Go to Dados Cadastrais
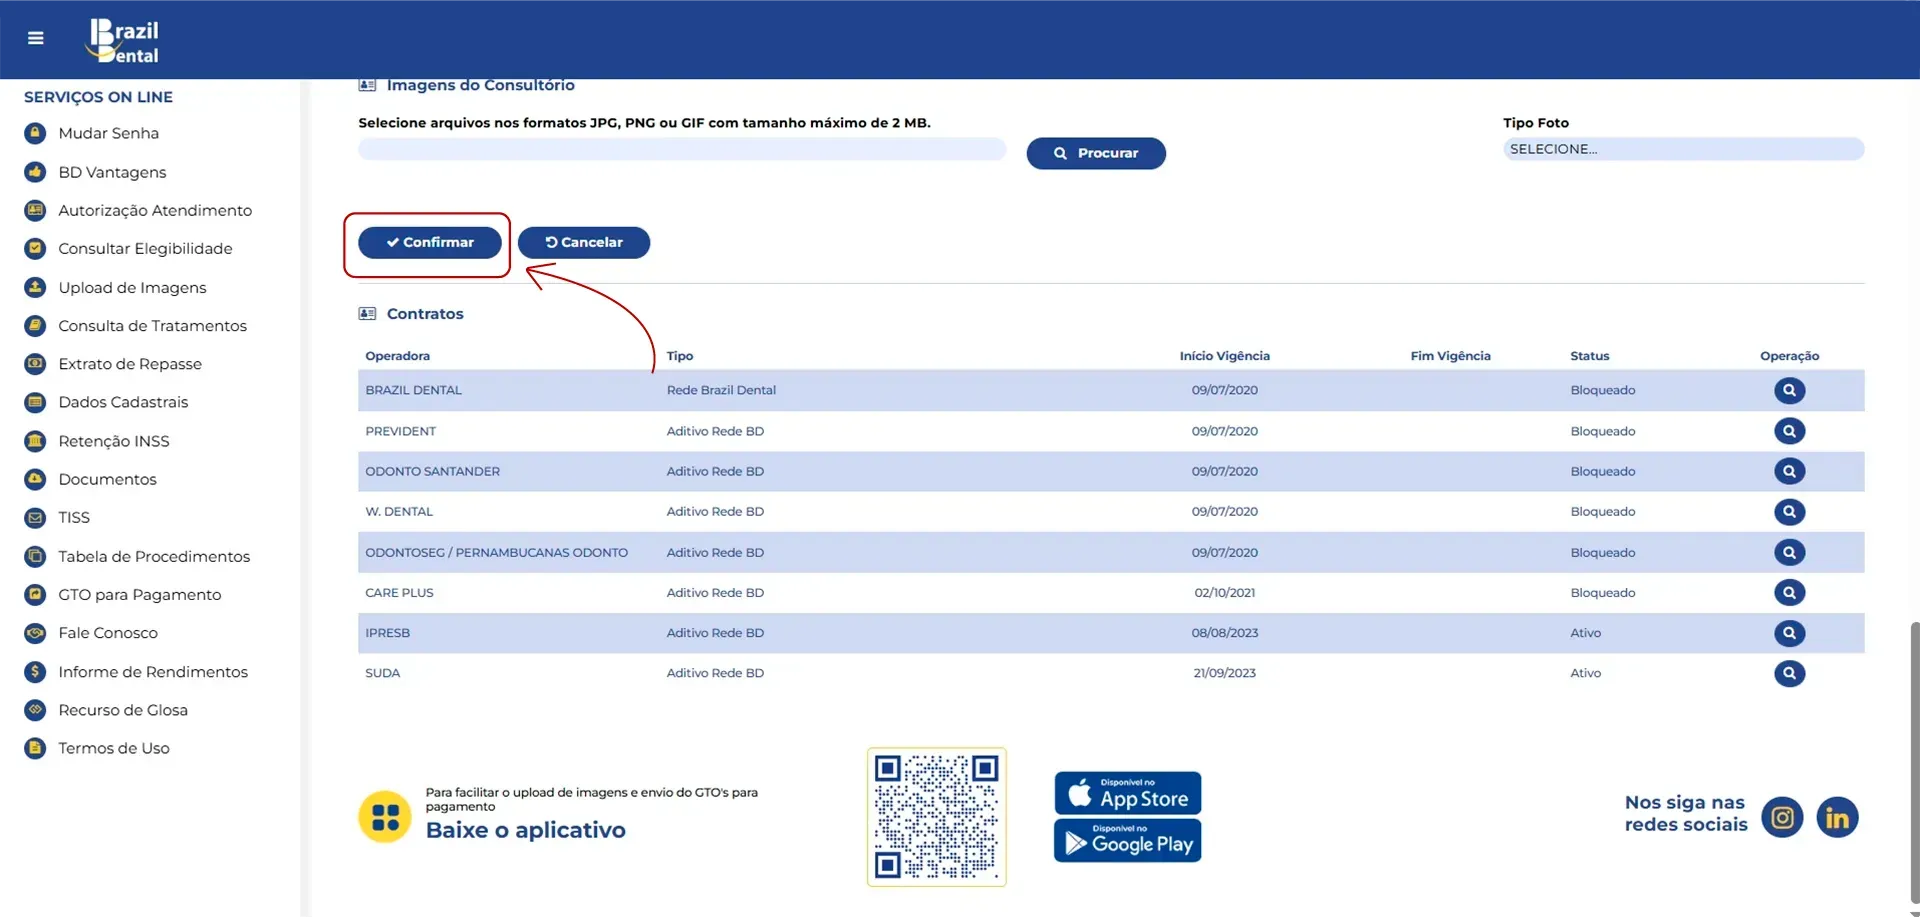The width and height of the screenshot is (1920, 918). (x=123, y=402)
